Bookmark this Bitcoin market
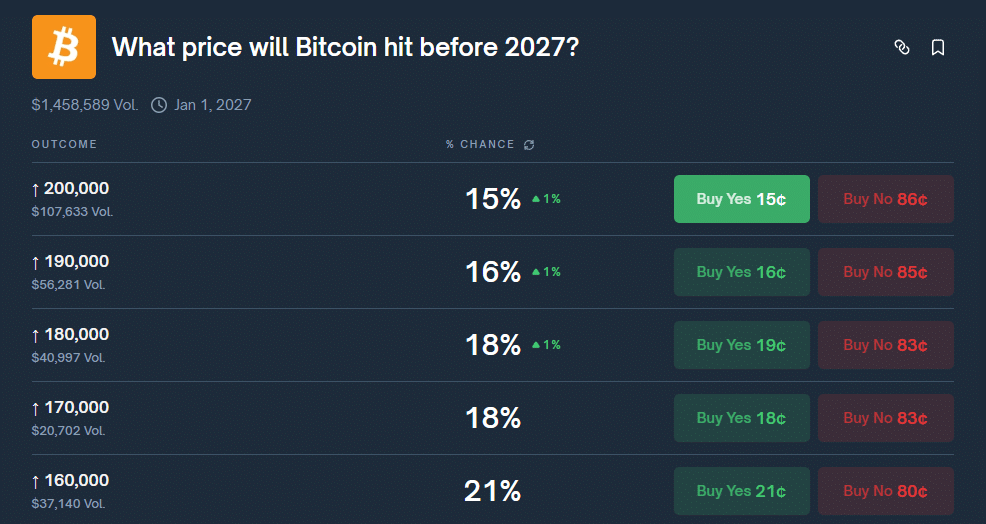The width and height of the screenshot is (986, 524). coord(938,47)
